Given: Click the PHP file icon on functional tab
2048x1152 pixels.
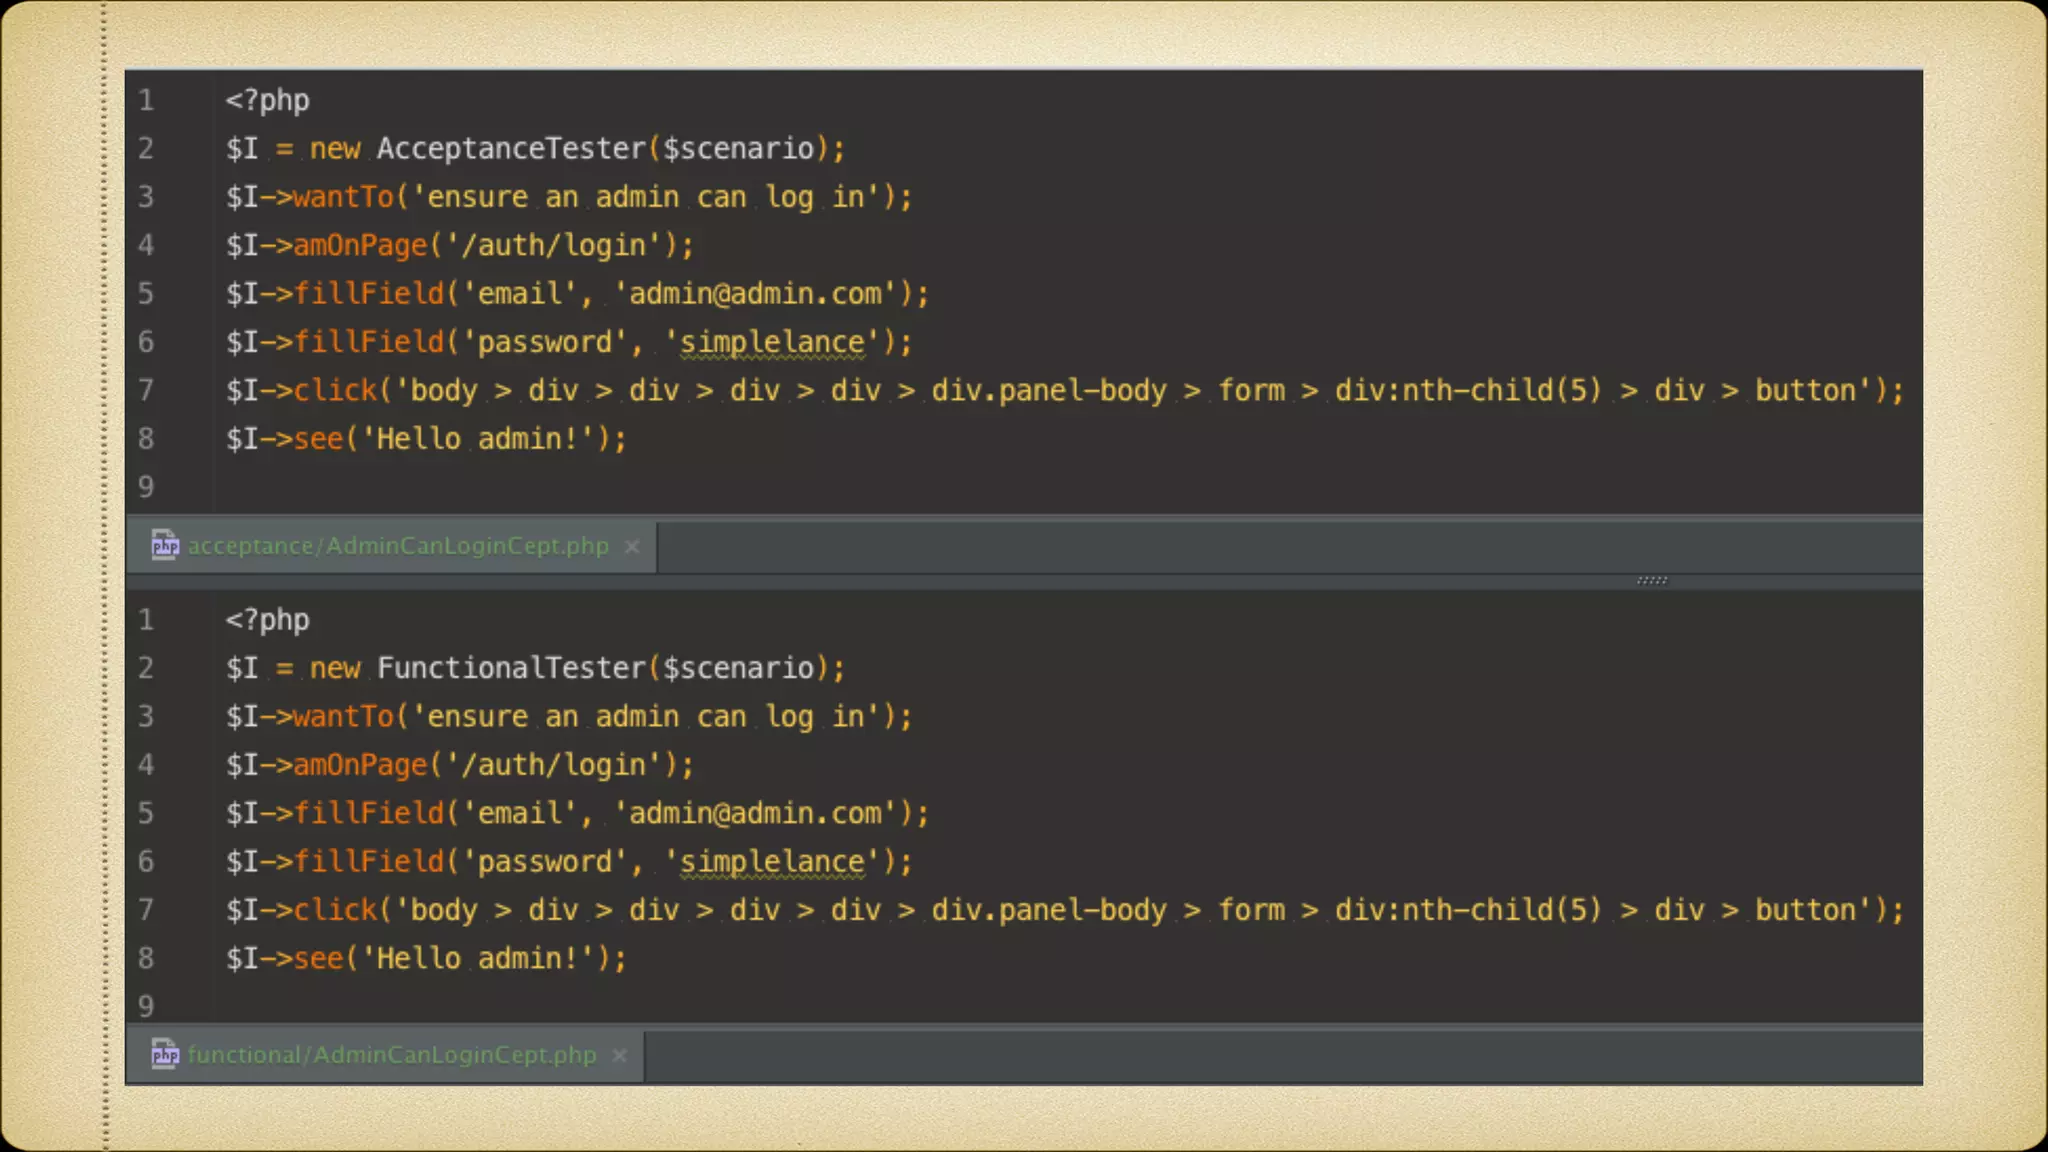Looking at the screenshot, I should click(x=165, y=1054).
